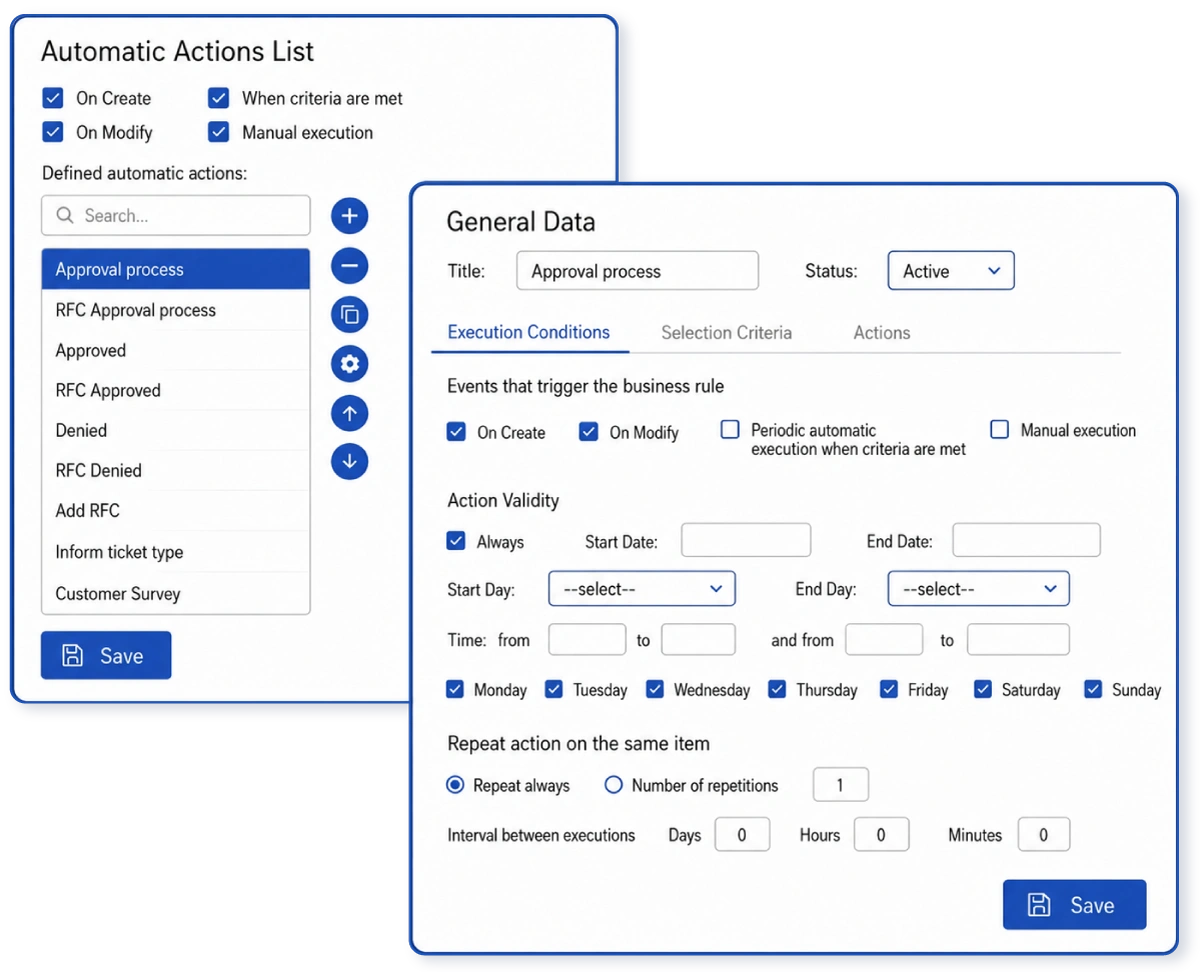
Task: Click the last time 'to' field
Action: pos(1018,640)
